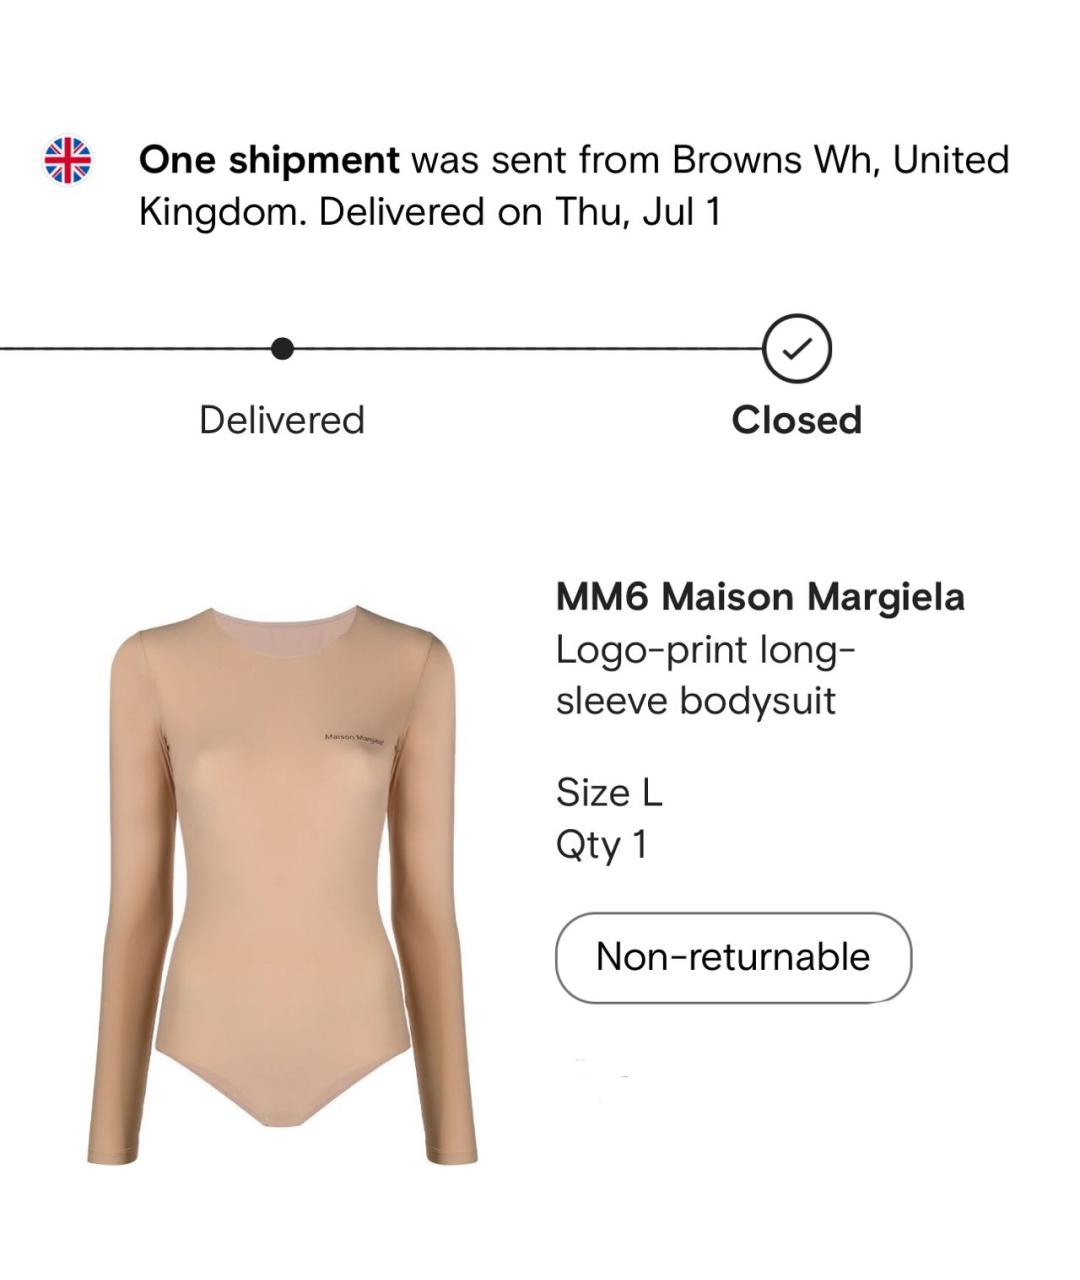The width and height of the screenshot is (1080, 1280).
Task: Click the Delivered on Thu, Jul 1 text
Action: click(x=520, y=212)
